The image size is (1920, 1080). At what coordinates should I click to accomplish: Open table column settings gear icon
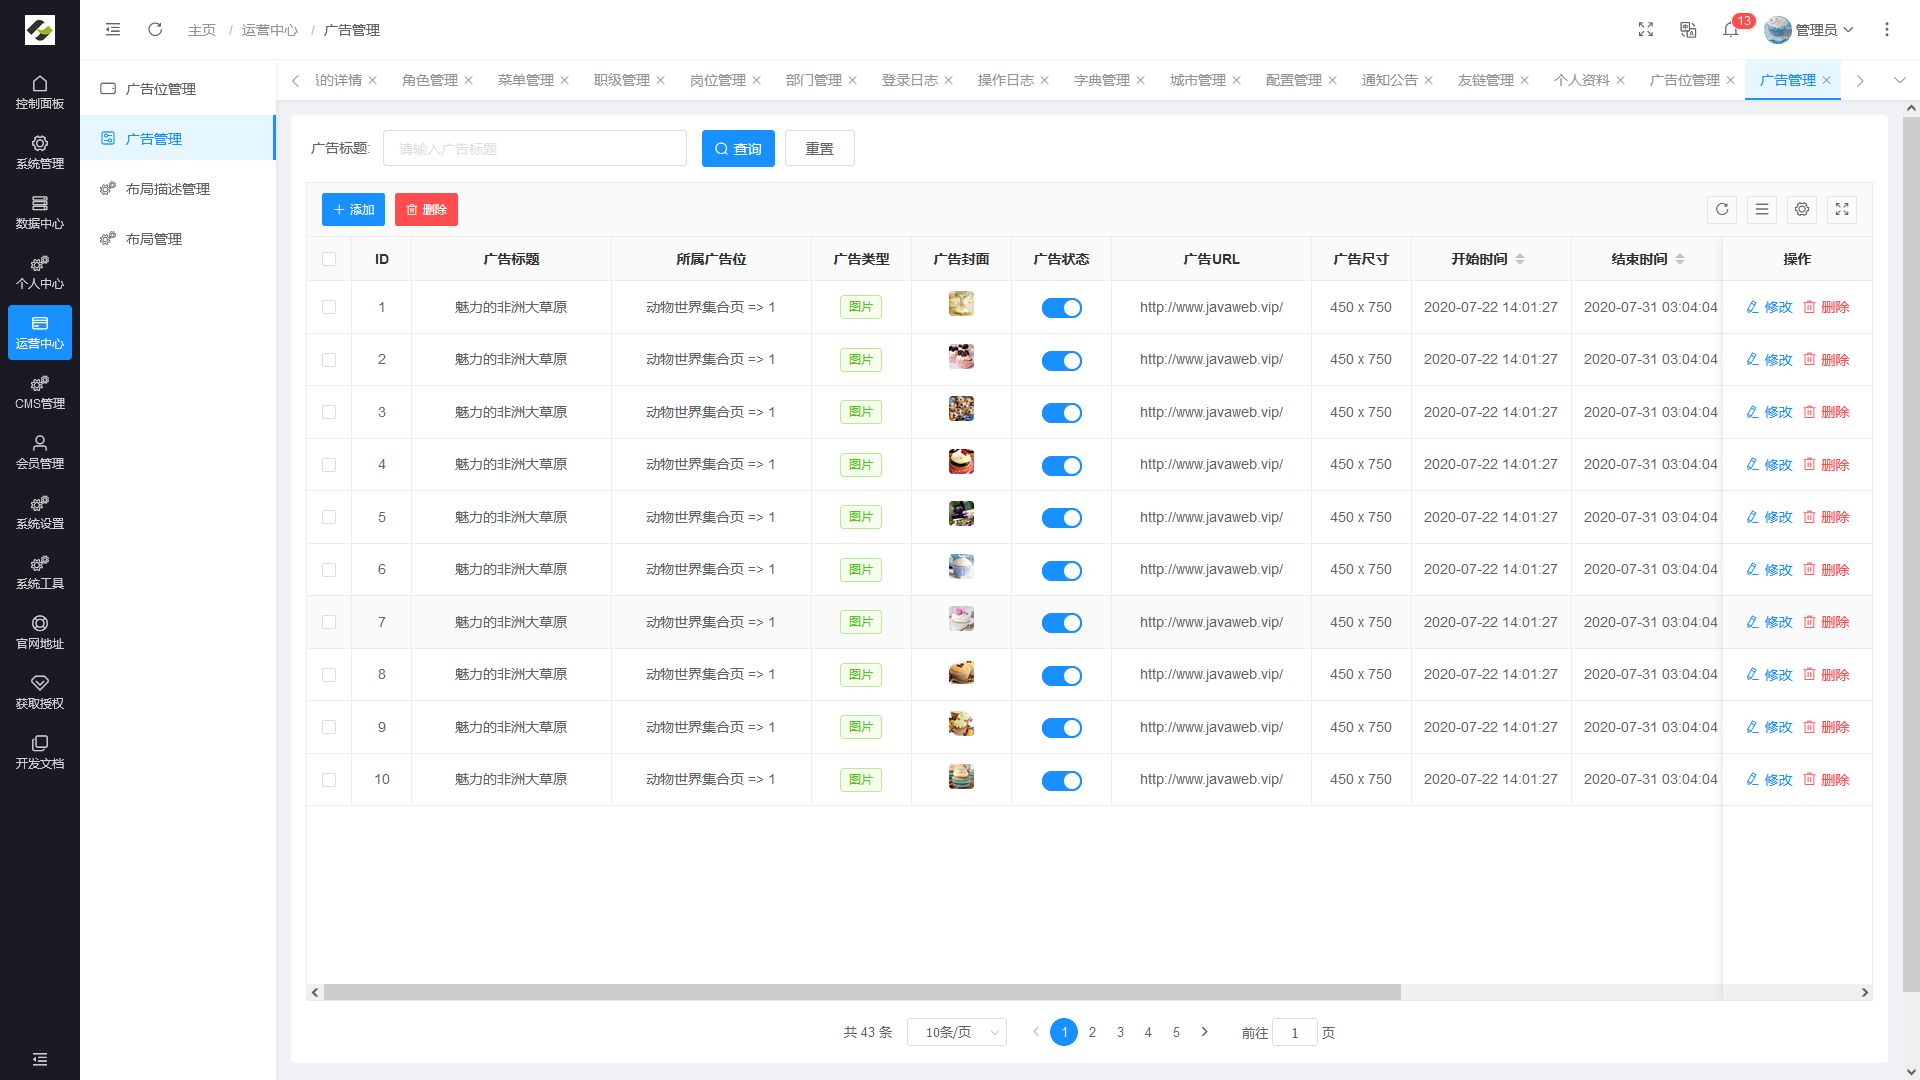[x=1802, y=210]
